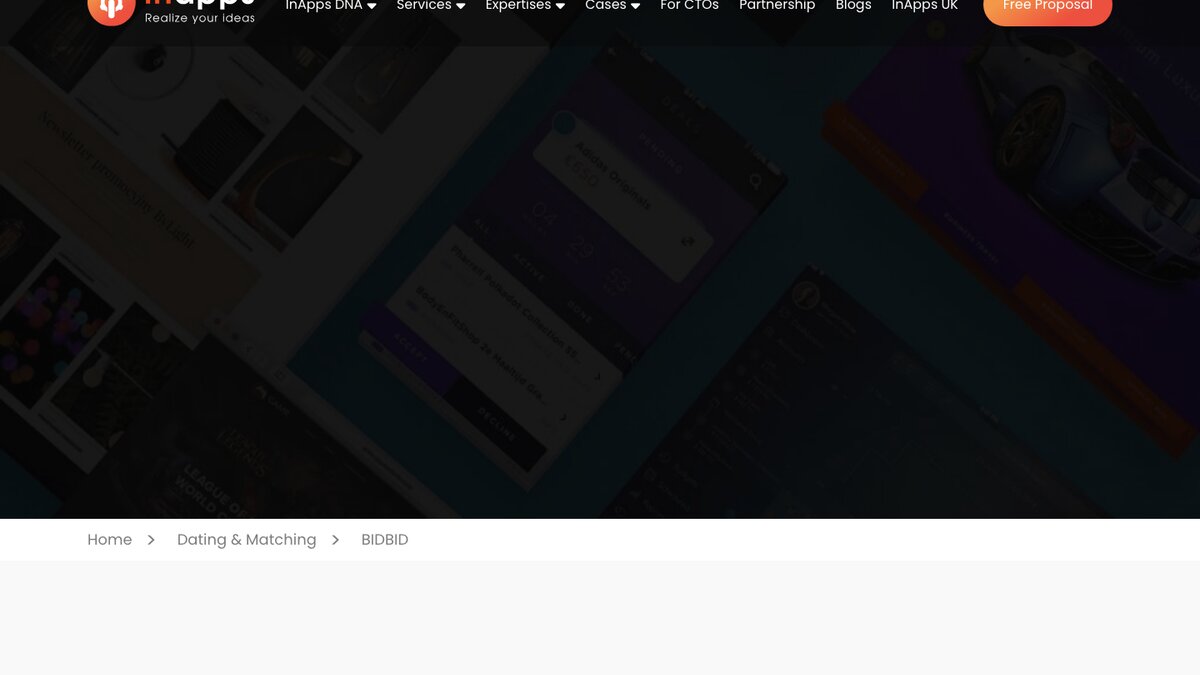Image resolution: width=1200 pixels, height=675 pixels.
Task: Click the dropdown arrow beside InApps DNA
Action: tap(371, 5)
